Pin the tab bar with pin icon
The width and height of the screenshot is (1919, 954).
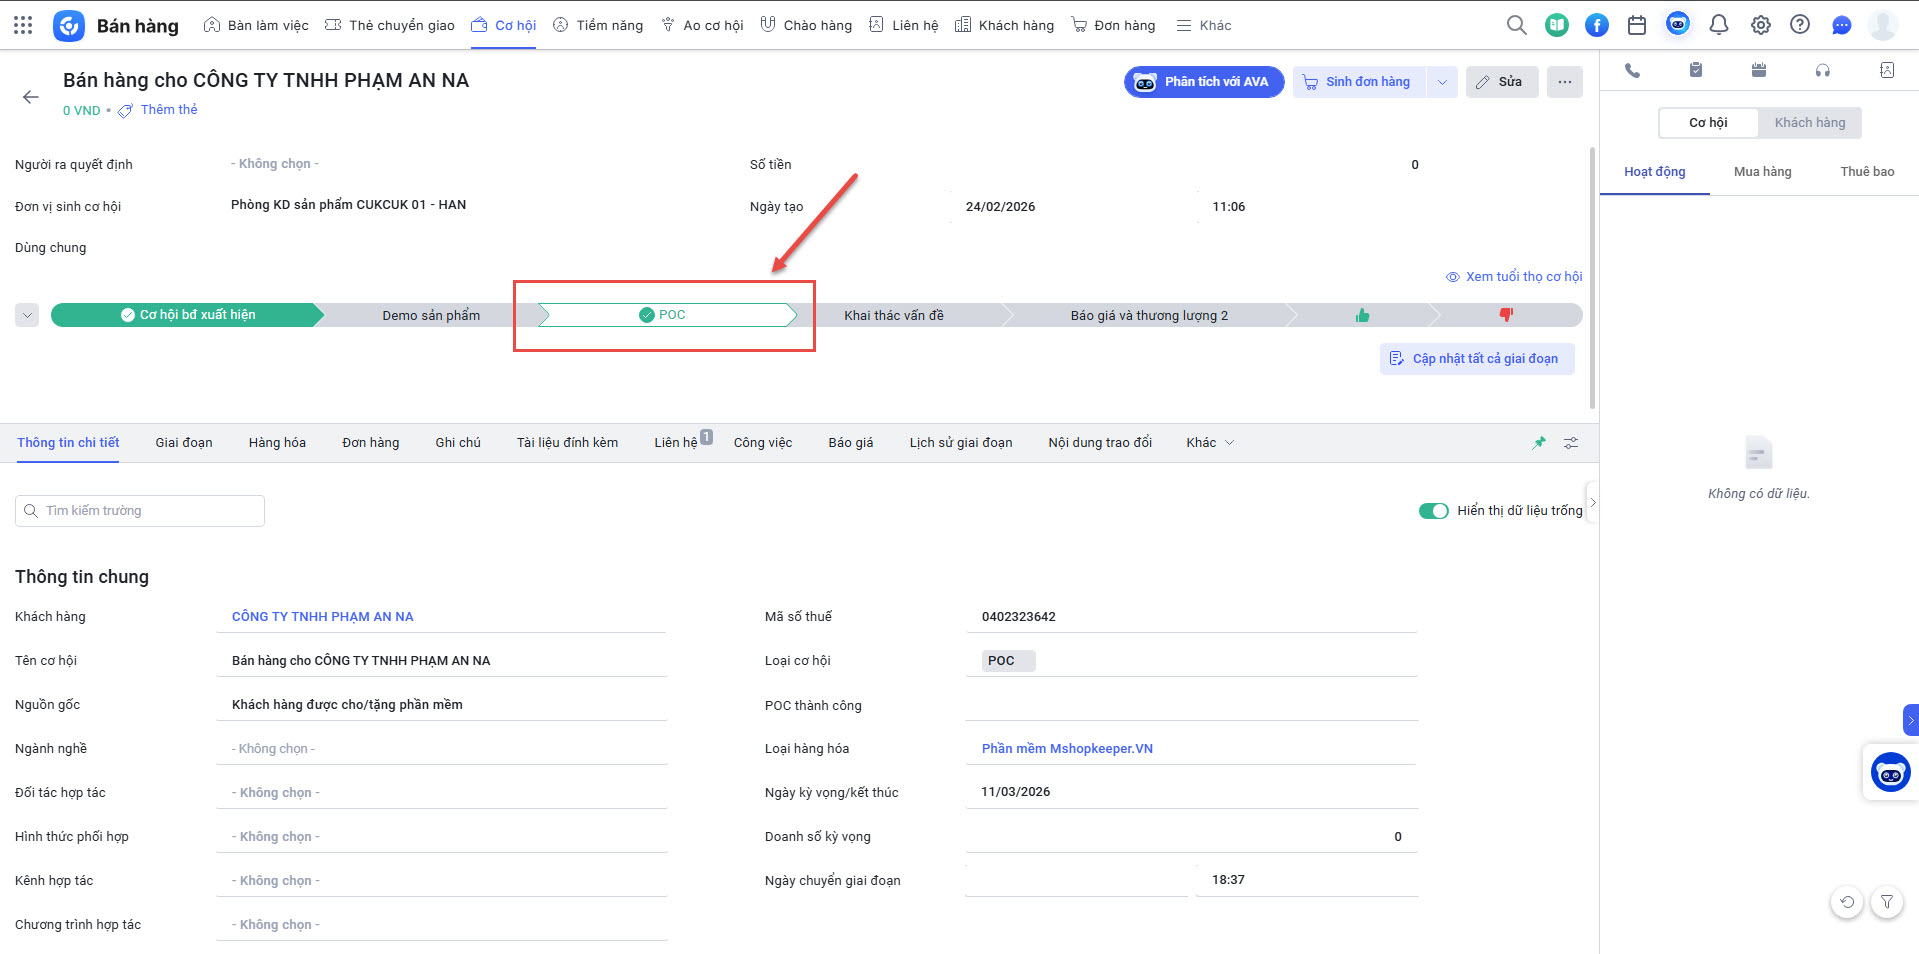(x=1539, y=443)
